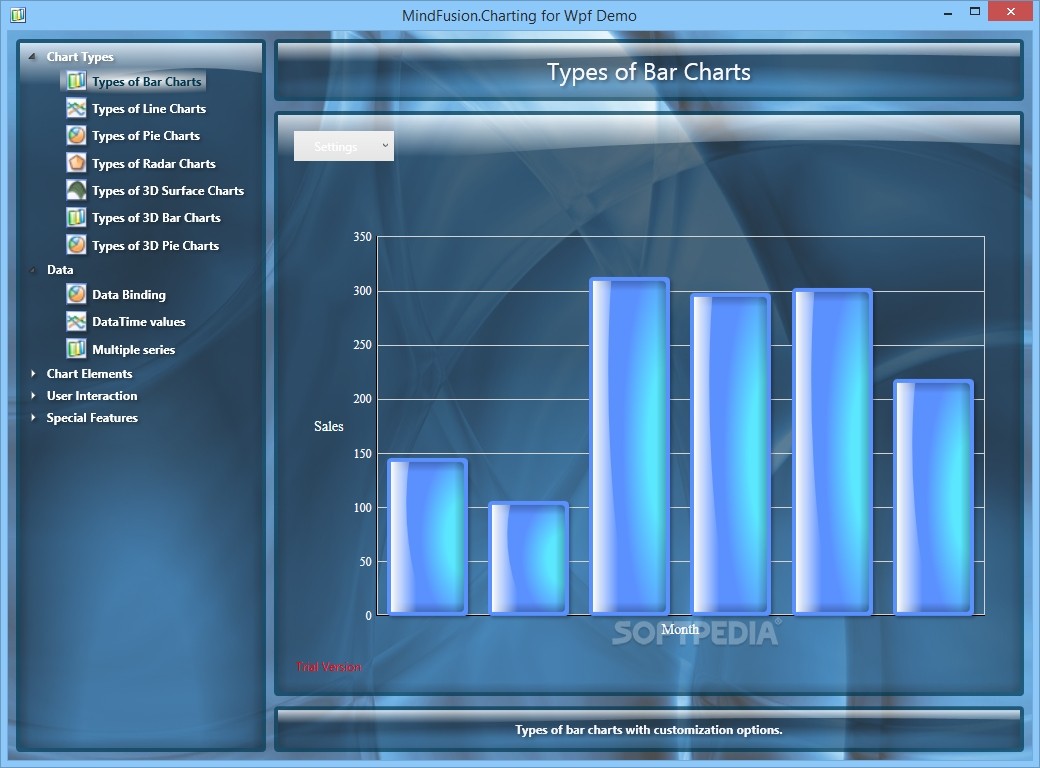Open Types of 3D Bar Charts demo

point(156,218)
